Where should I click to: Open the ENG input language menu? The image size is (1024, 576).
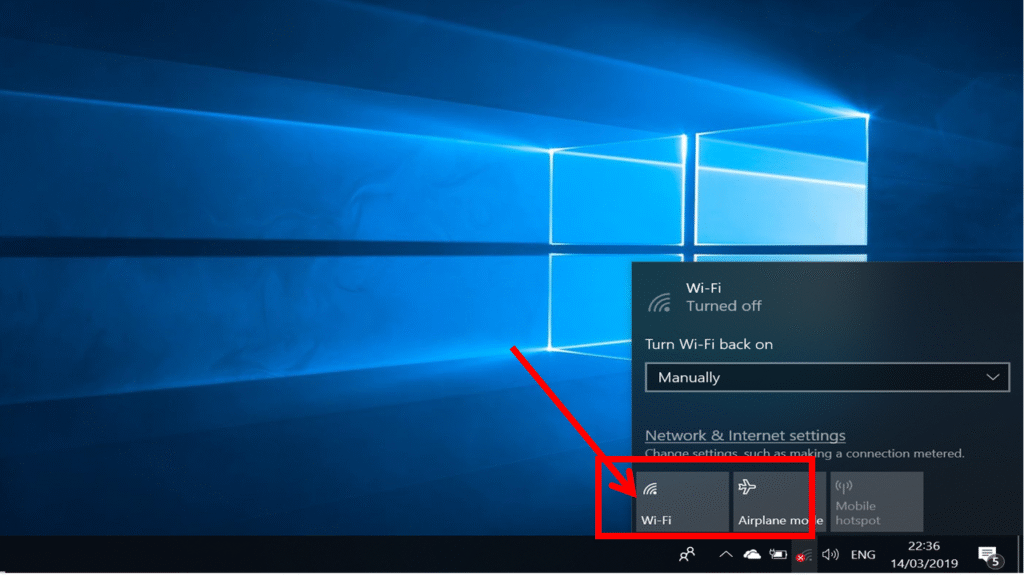[x=863, y=554]
